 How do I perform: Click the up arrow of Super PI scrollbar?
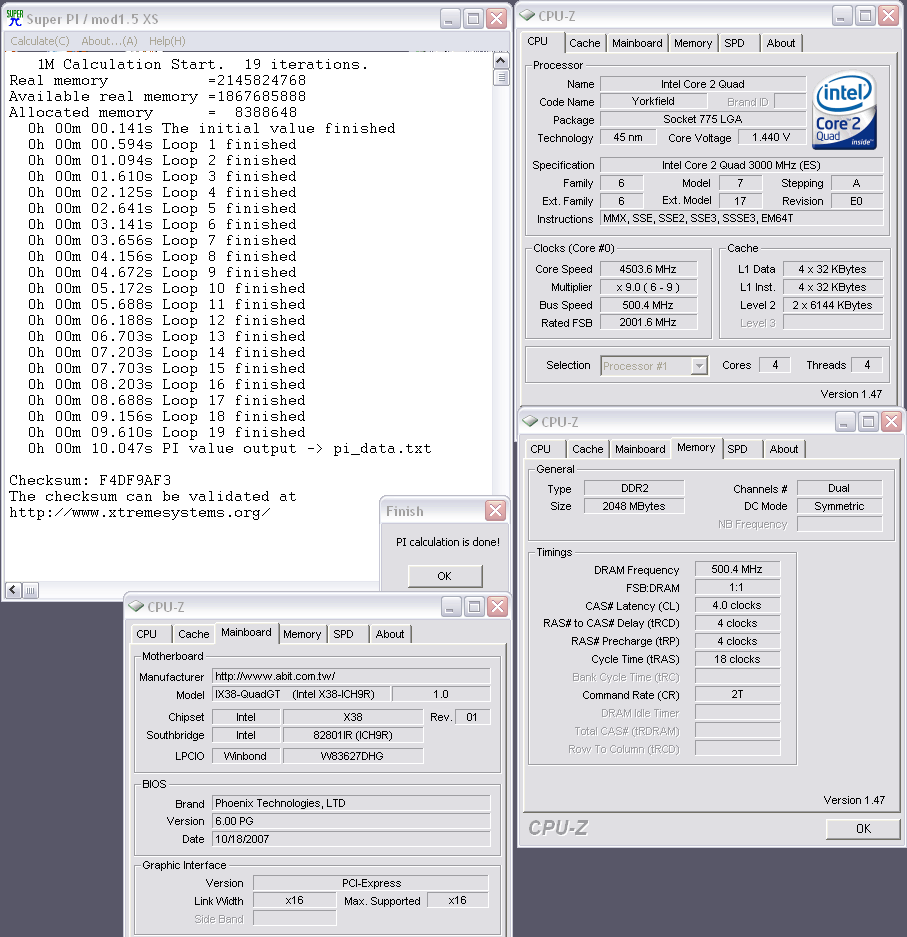coord(501,60)
